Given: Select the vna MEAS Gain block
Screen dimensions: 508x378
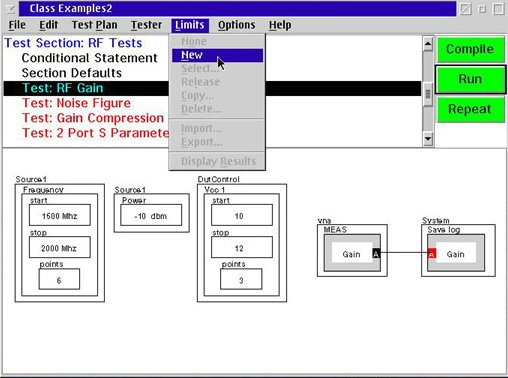Looking at the screenshot, I should (352, 253).
